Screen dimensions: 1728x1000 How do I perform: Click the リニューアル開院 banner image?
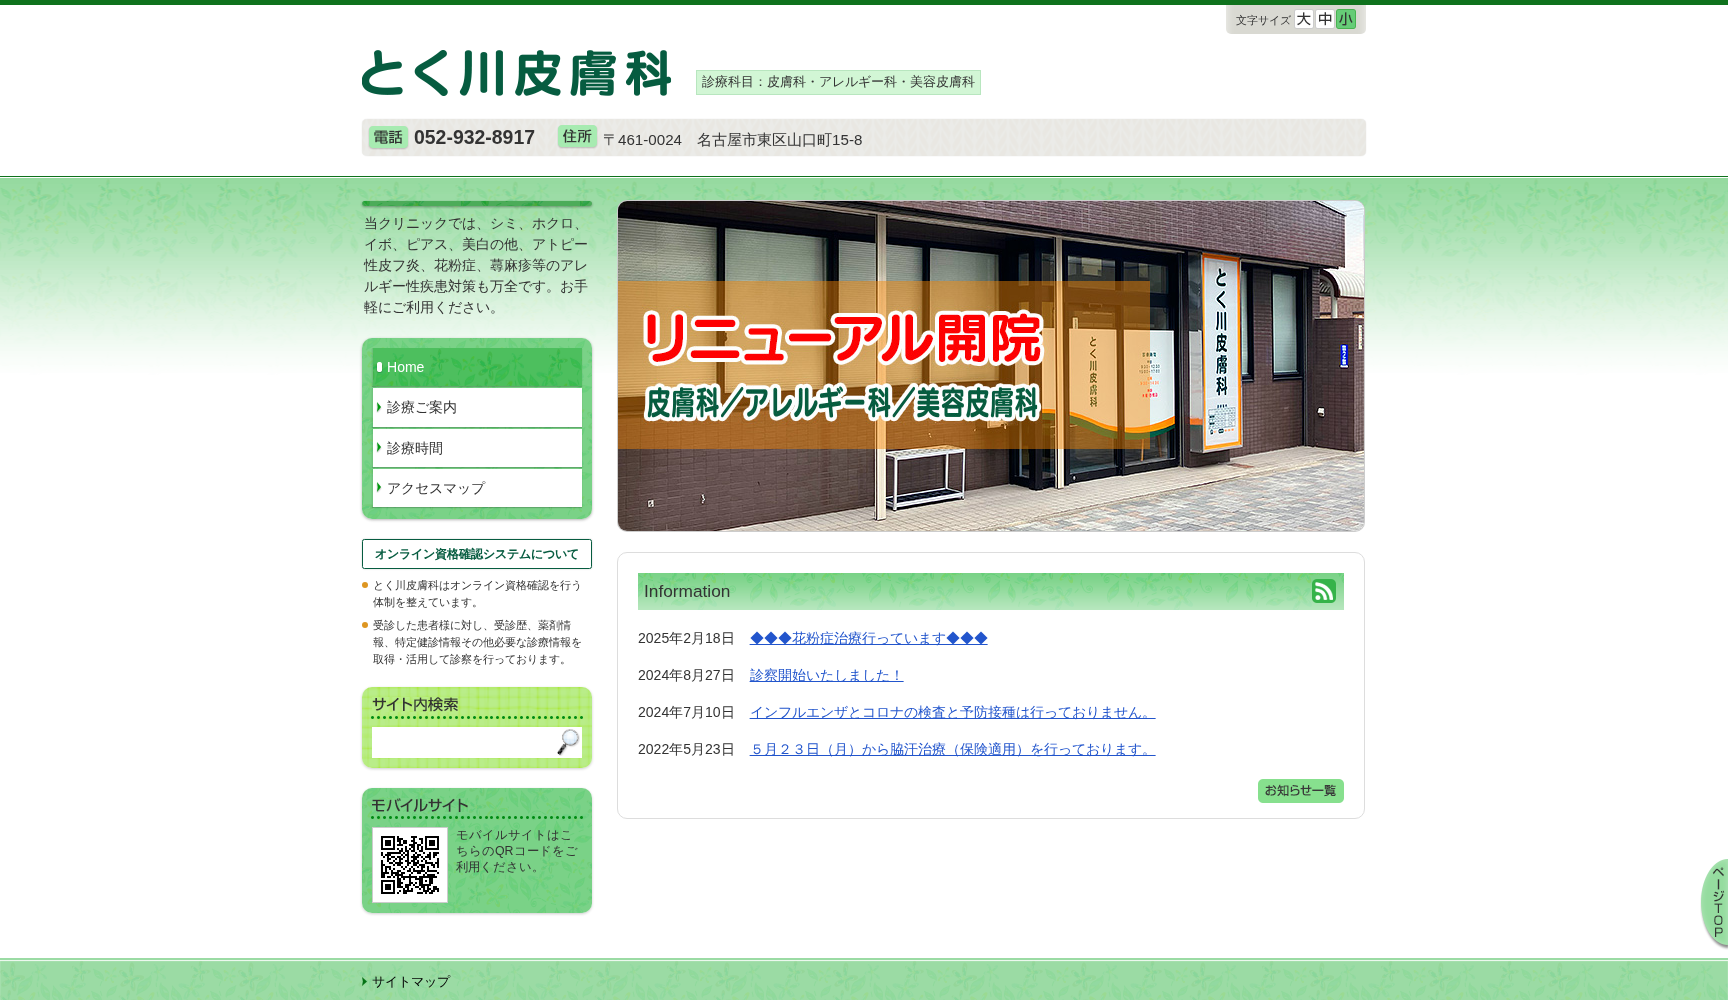[990, 366]
